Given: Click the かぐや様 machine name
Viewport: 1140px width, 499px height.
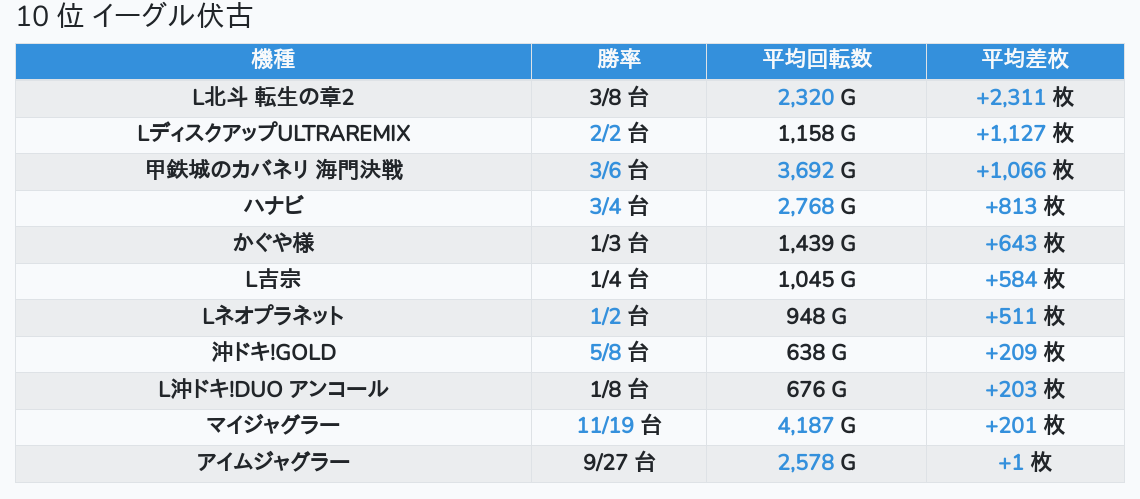Looking at the screenshot, I should 273,243.
